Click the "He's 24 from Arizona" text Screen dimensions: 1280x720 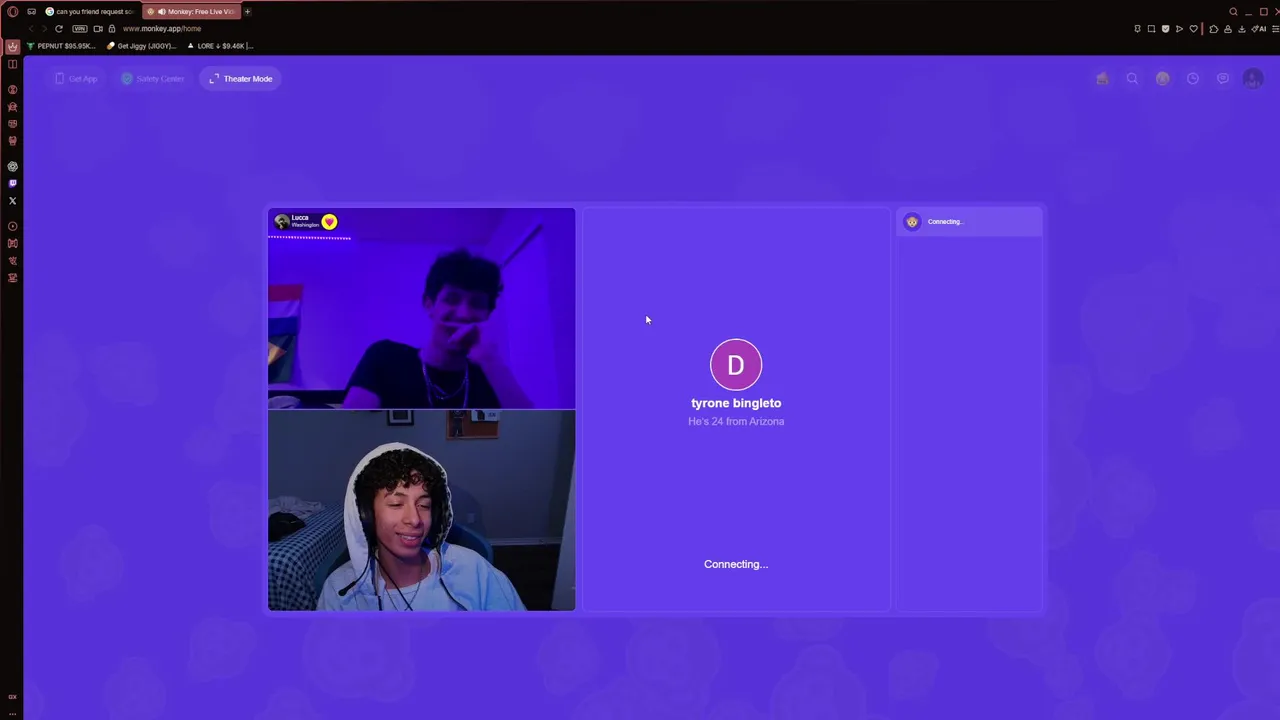(x=736, y=422)
